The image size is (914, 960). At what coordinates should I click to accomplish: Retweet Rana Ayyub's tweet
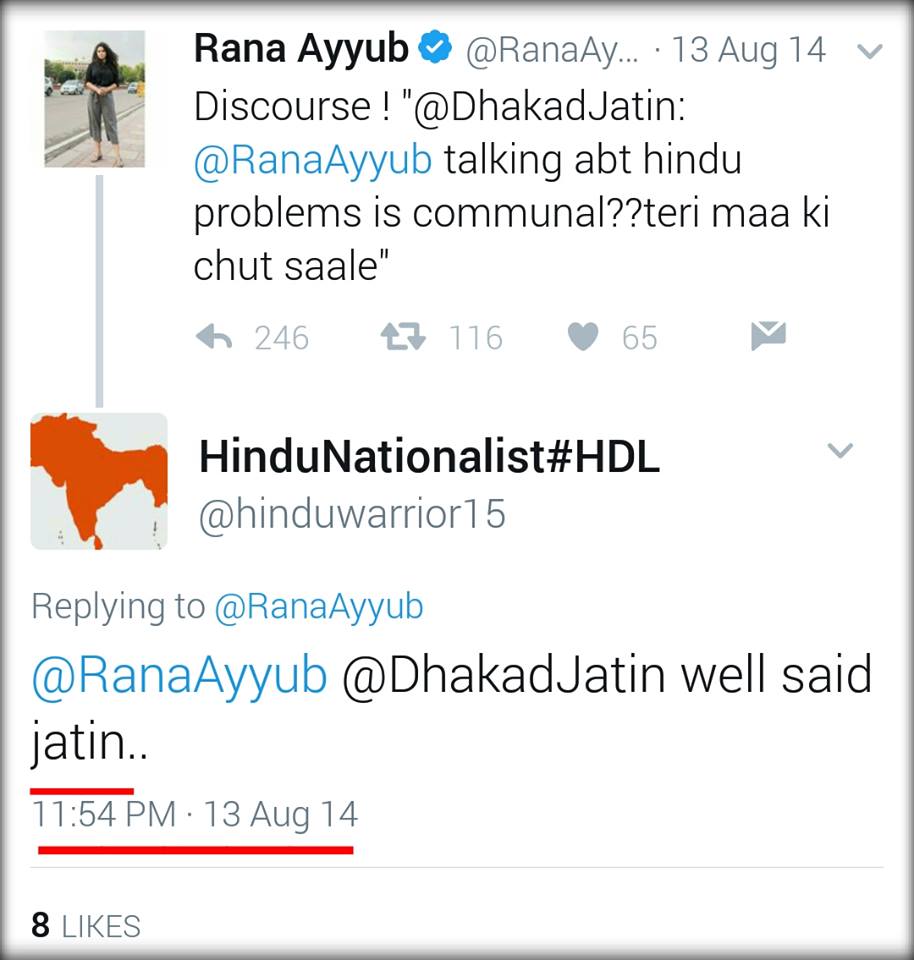(x=403, y=337)
